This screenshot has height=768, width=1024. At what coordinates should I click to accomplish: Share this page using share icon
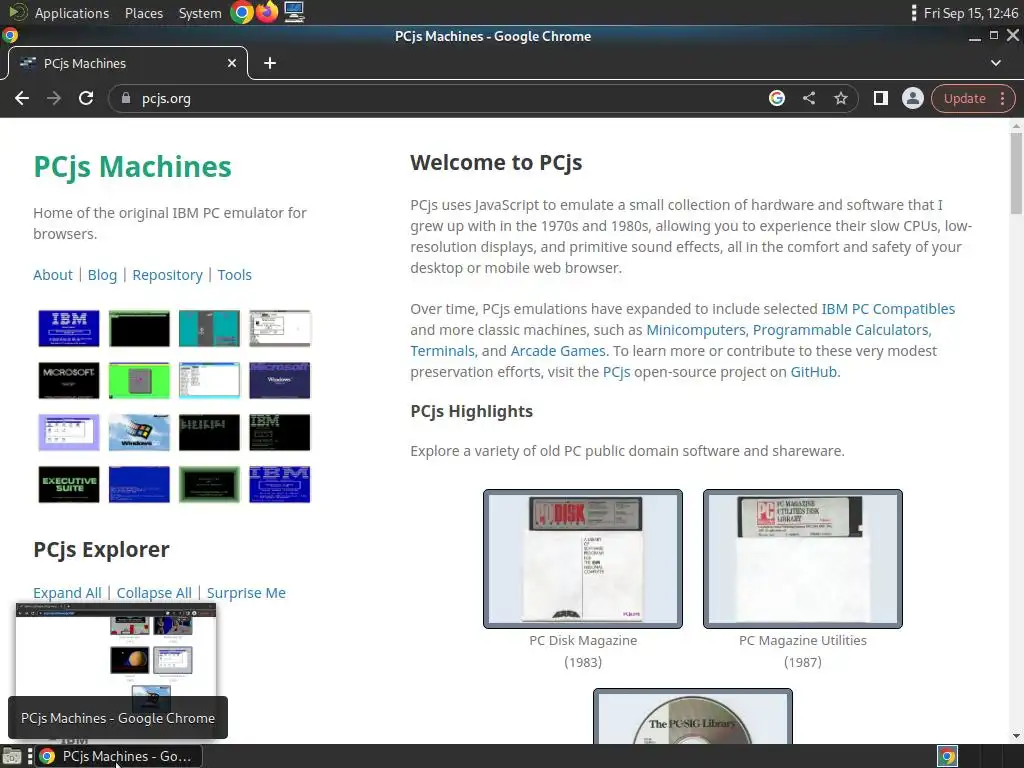(x=808, y=99)
